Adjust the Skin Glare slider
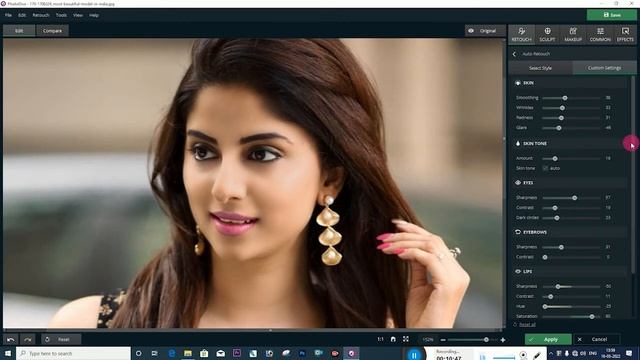 571,128
